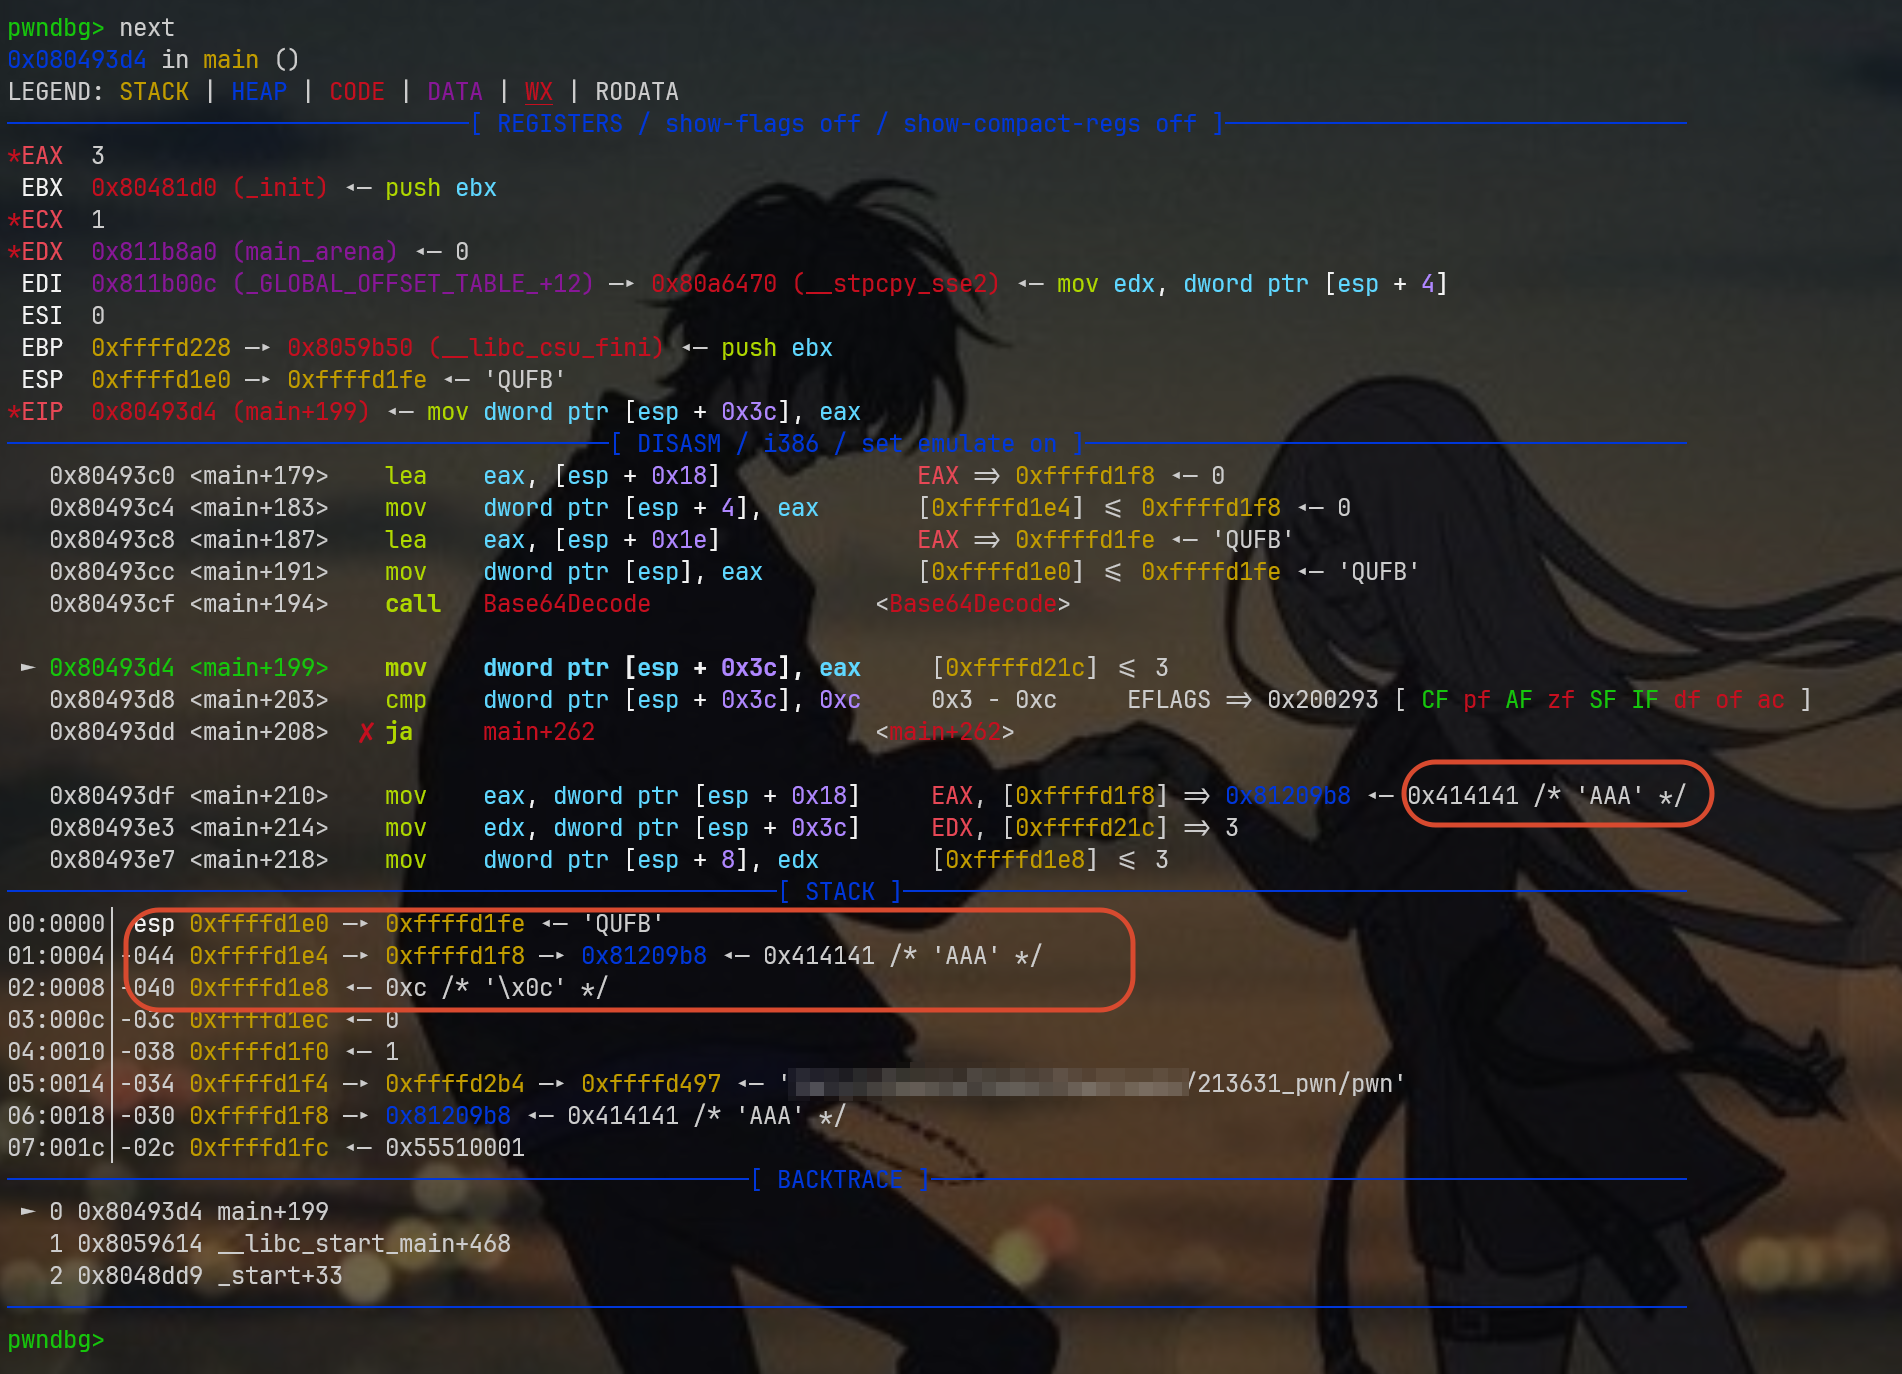Click disassembly line 0x80493cc main+191
1902x1374 pixels.
pyautogui.click(x=735, y=572)
